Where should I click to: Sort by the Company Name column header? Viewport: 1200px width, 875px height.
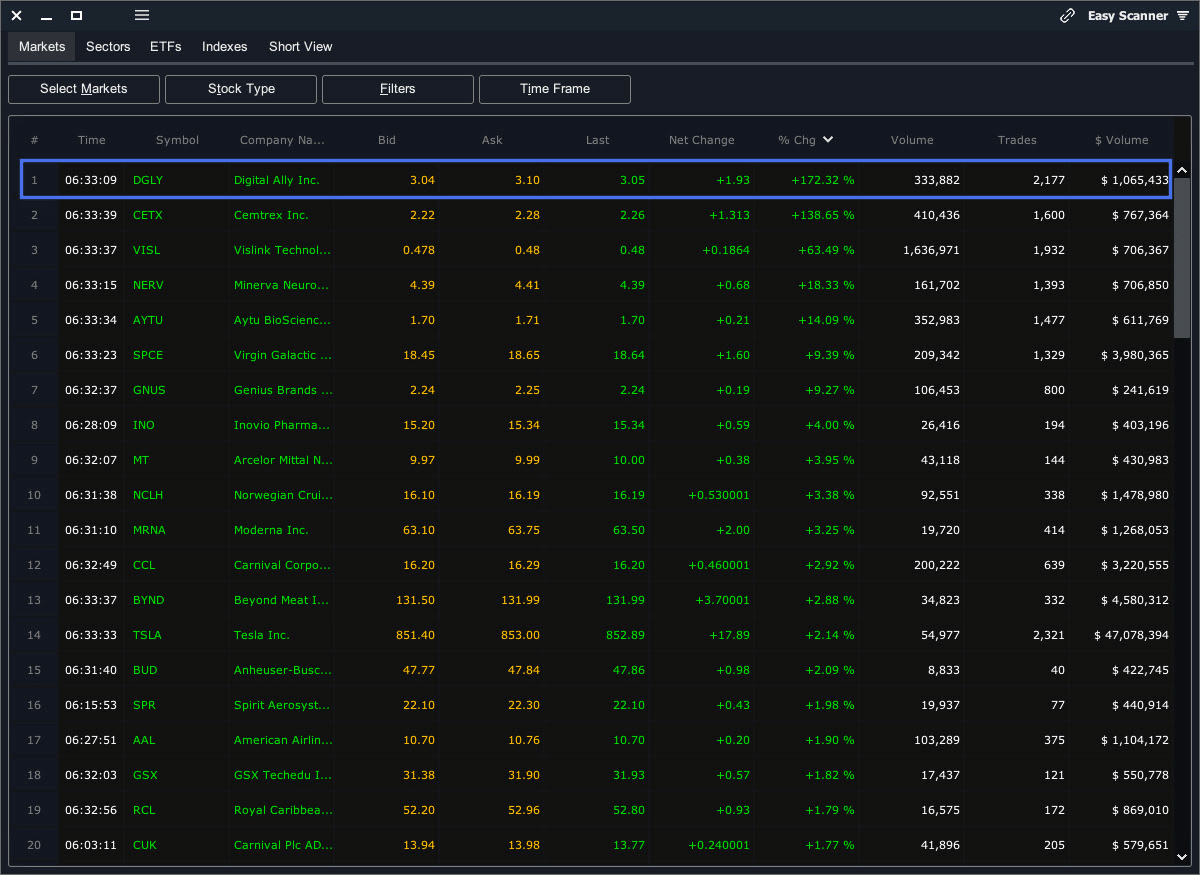(x=283, y=140)
